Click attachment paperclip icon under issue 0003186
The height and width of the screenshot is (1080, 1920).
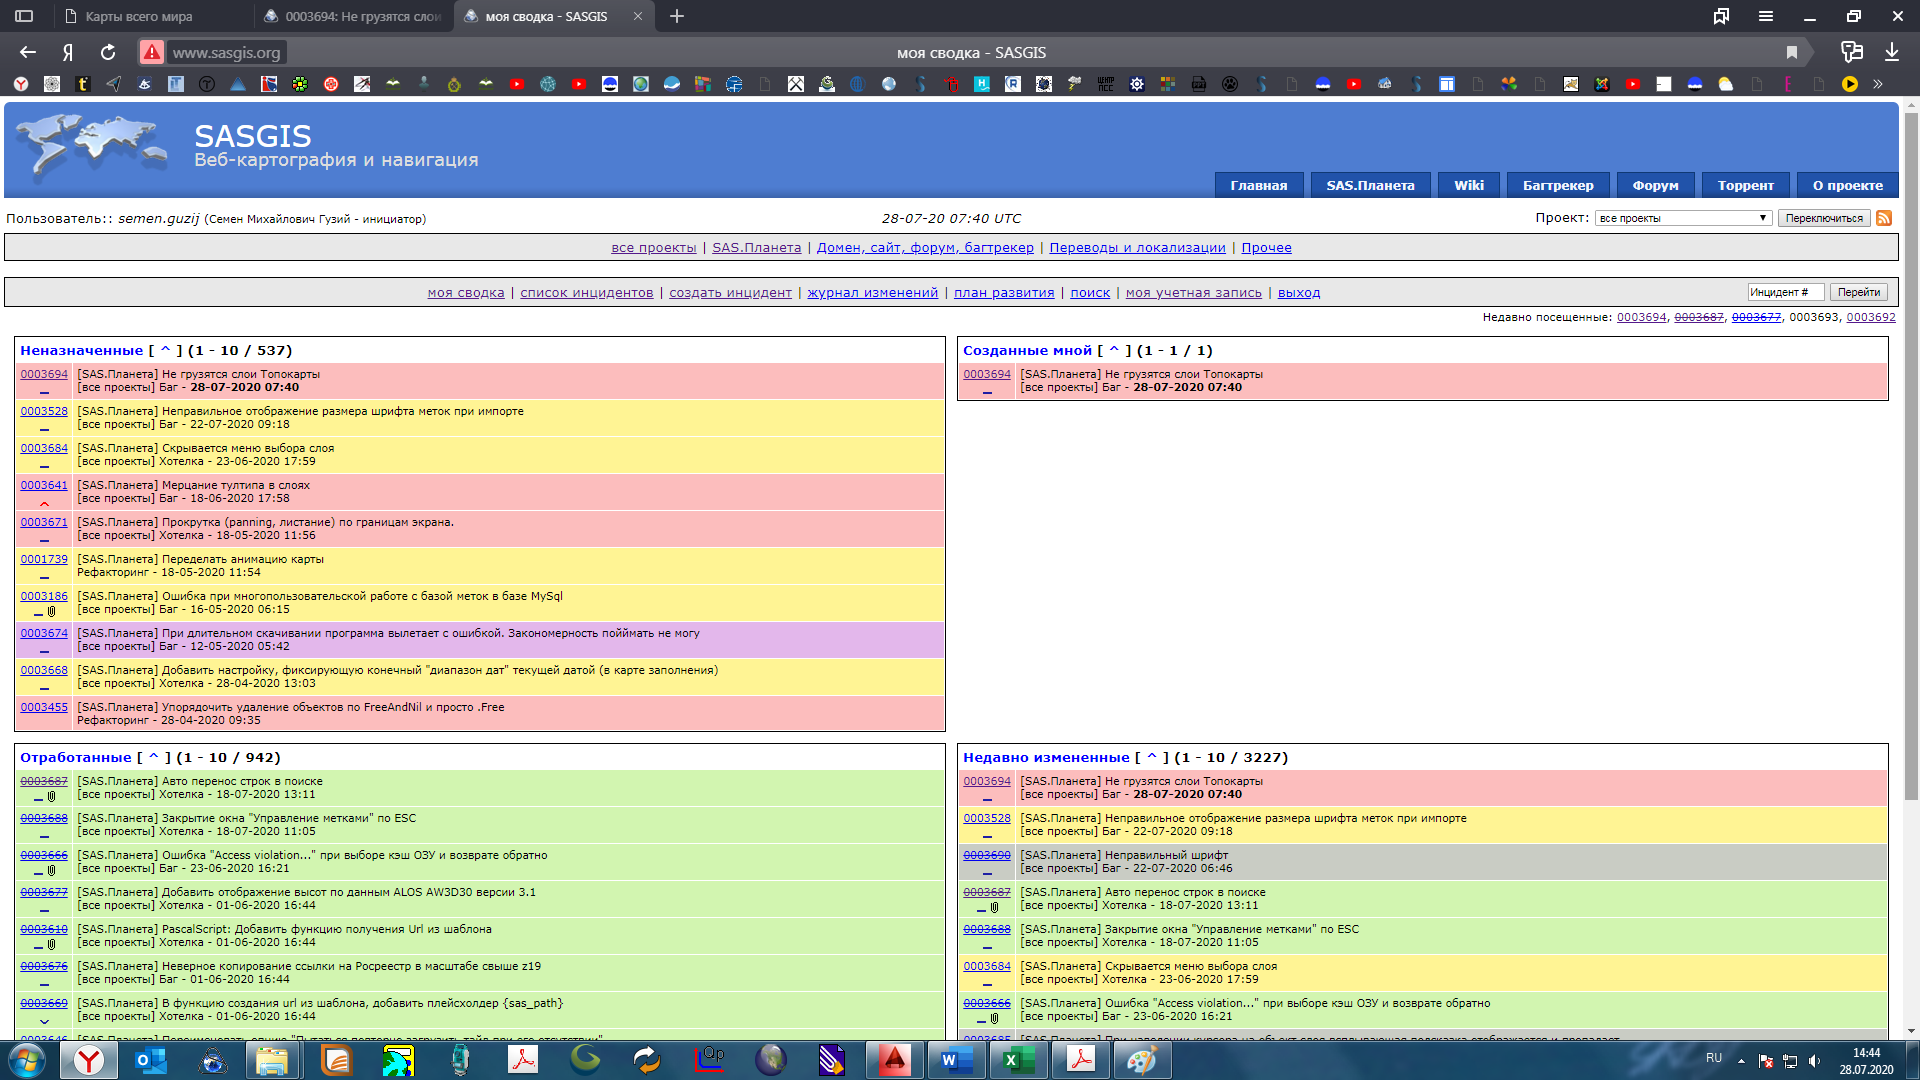click(52, 611)
